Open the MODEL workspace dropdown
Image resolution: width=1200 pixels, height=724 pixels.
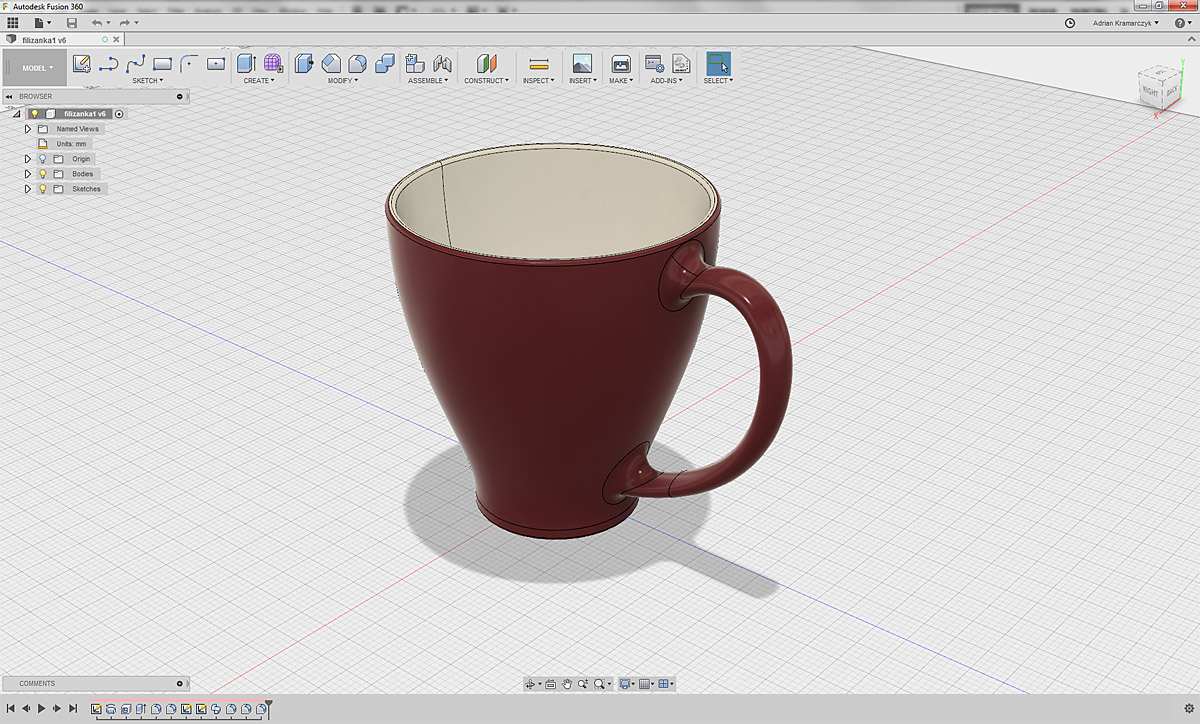tap(36, 68)
